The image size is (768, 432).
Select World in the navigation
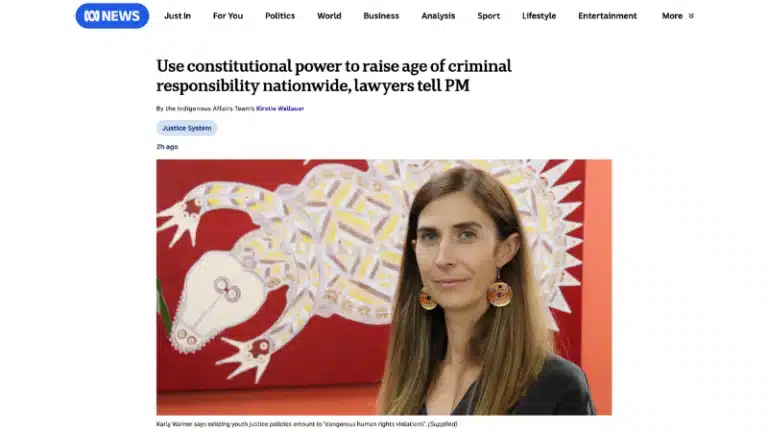pos(329,16)
